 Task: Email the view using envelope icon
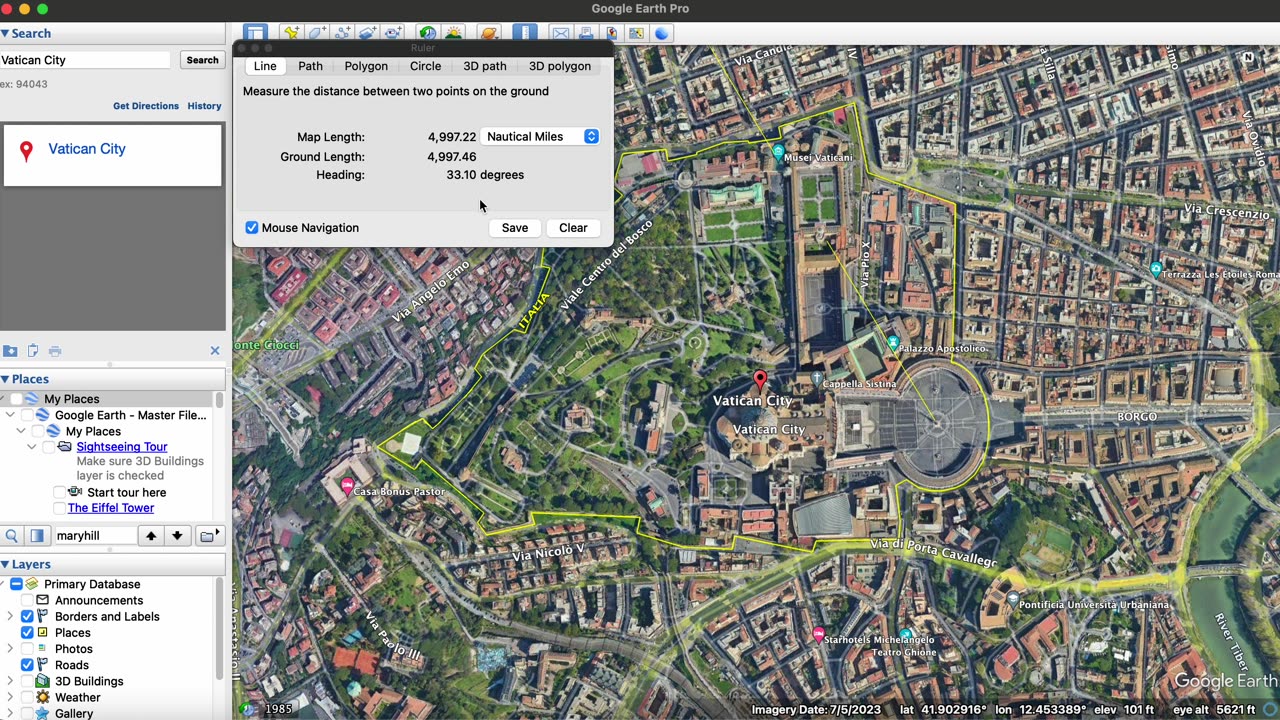pyautogui.click(x=561, y=33)
